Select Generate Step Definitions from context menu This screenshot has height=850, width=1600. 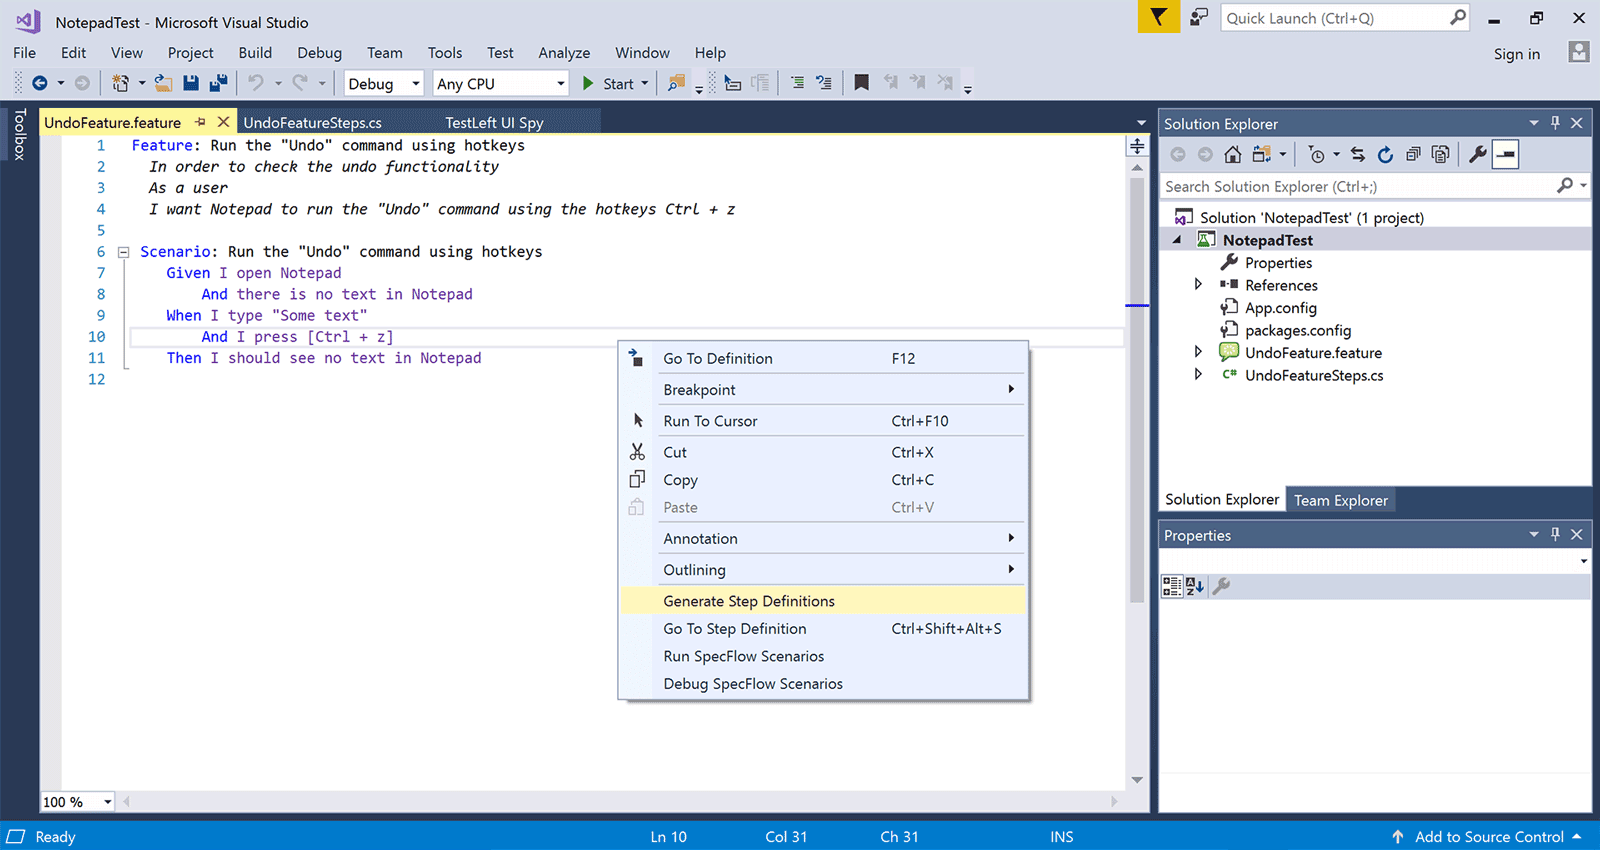(749, 601)
